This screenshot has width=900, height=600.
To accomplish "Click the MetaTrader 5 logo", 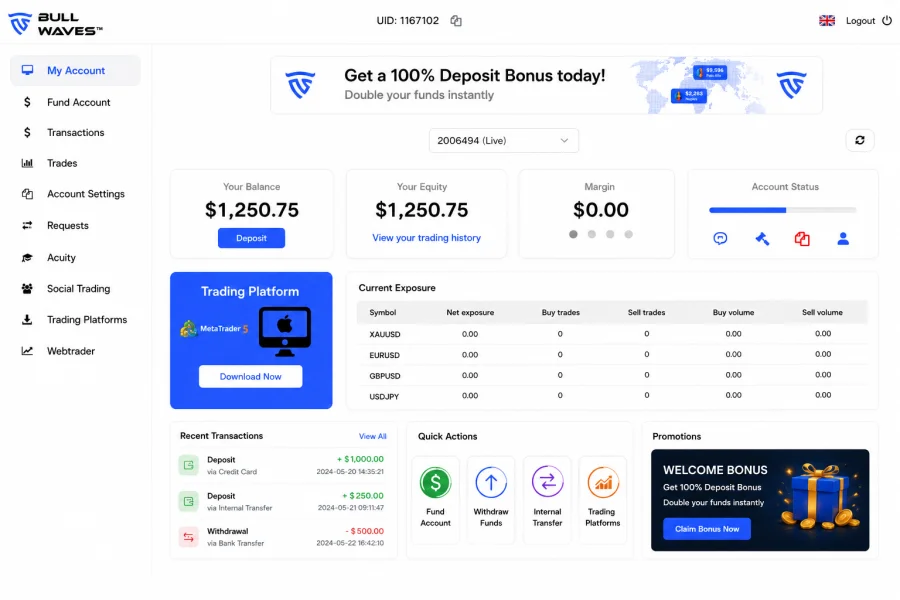I will 214,328.
